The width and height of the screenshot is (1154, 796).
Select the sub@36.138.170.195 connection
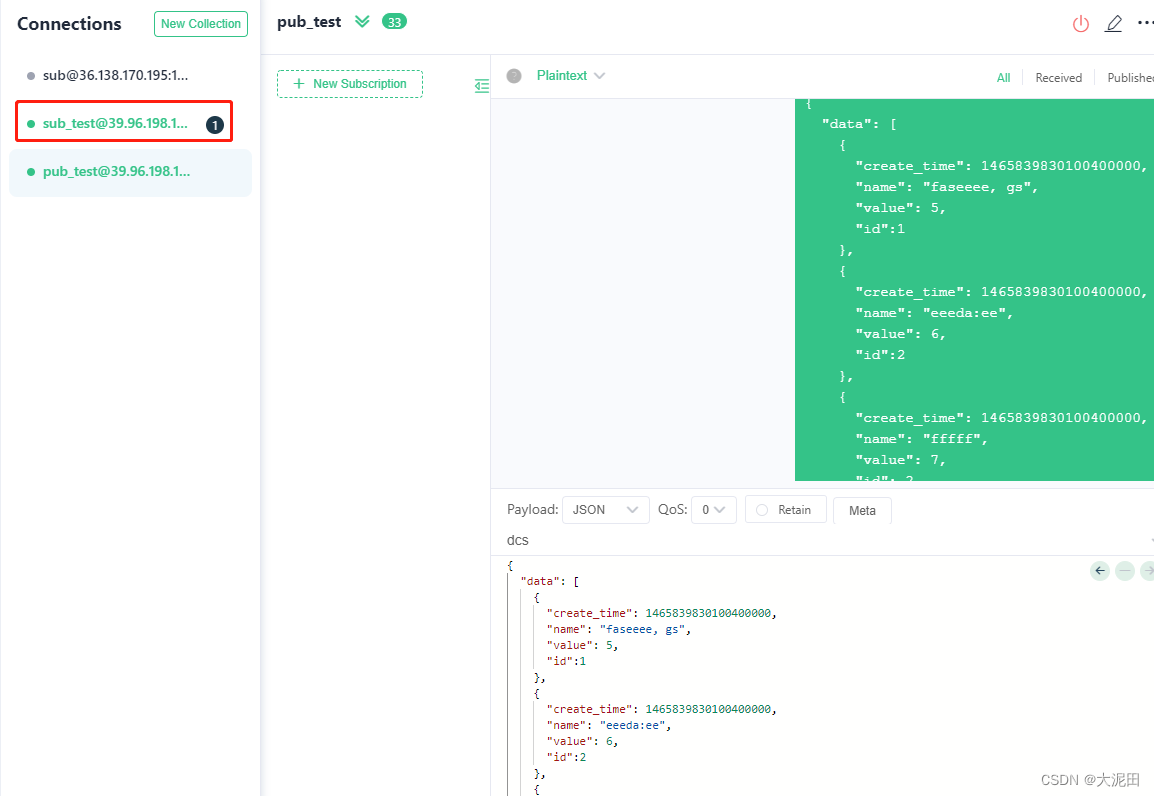point(130,76)
